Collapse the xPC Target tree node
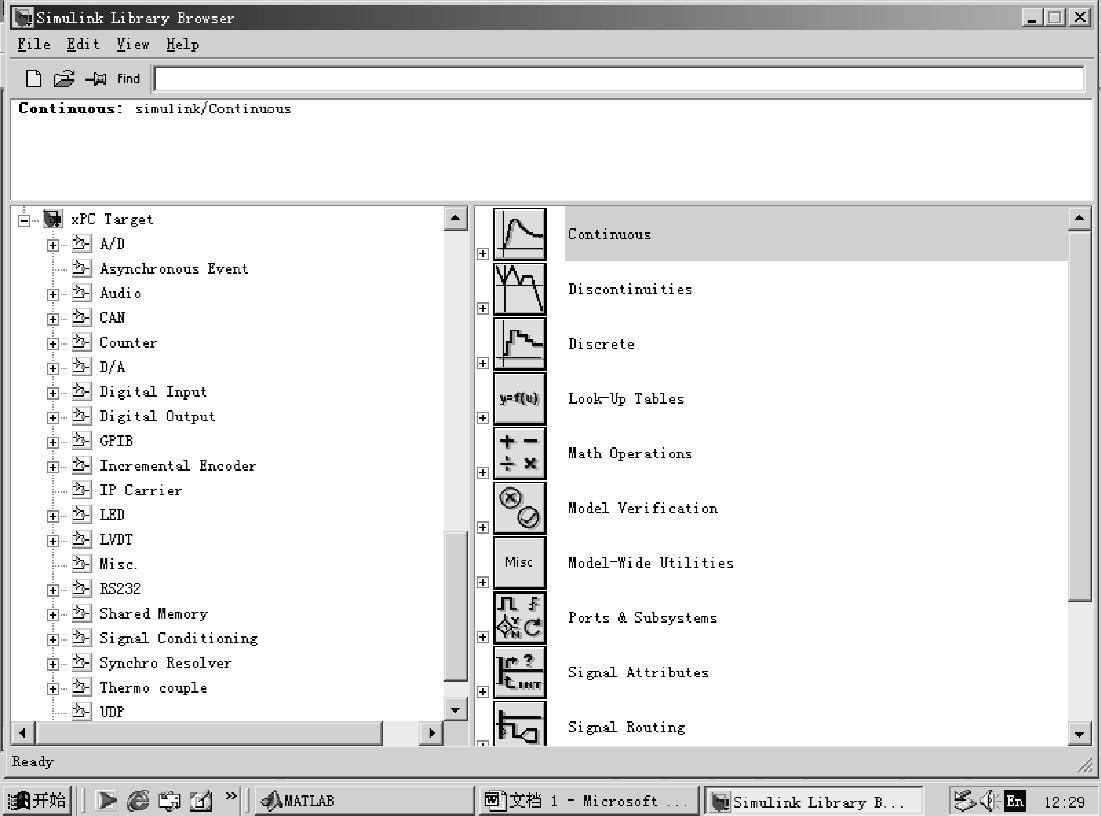Screen dimensions: 1101x816 [x=24, y=221]
